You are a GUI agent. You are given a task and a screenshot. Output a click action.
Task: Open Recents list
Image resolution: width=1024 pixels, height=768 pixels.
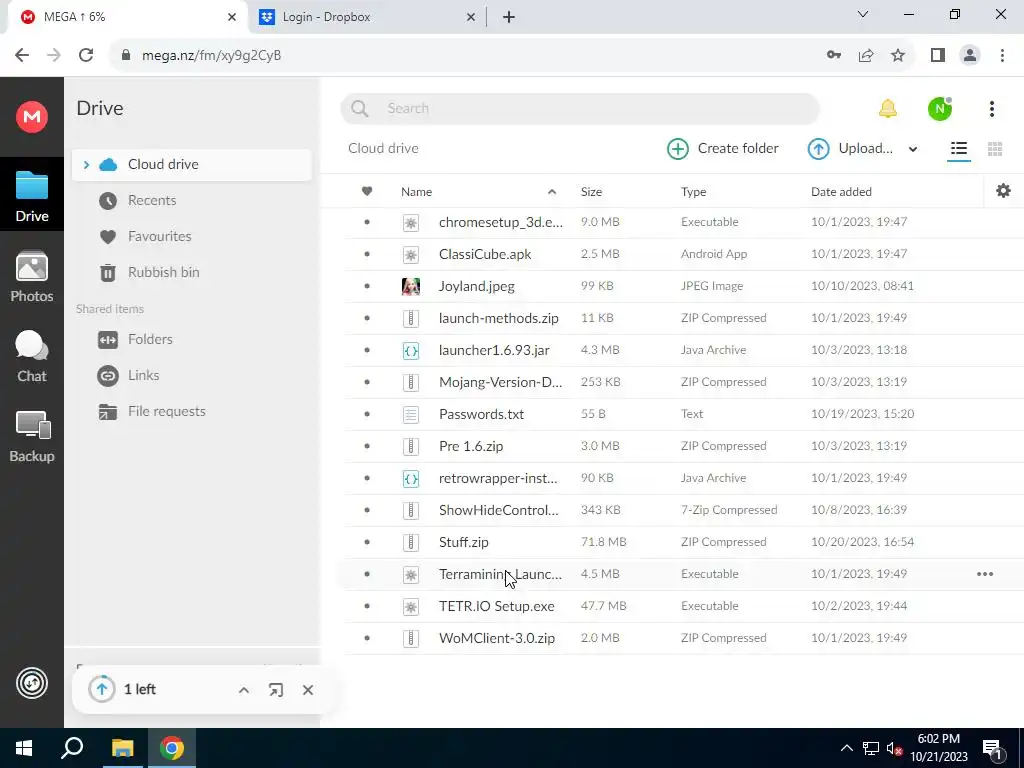coord(152,200)
